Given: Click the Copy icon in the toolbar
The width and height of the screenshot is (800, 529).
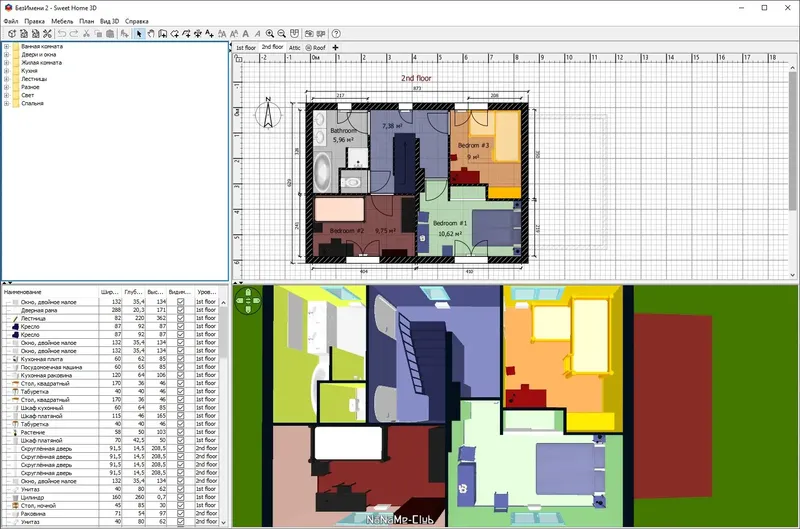Looking at the screenshot, I should (x=98, y=34).
